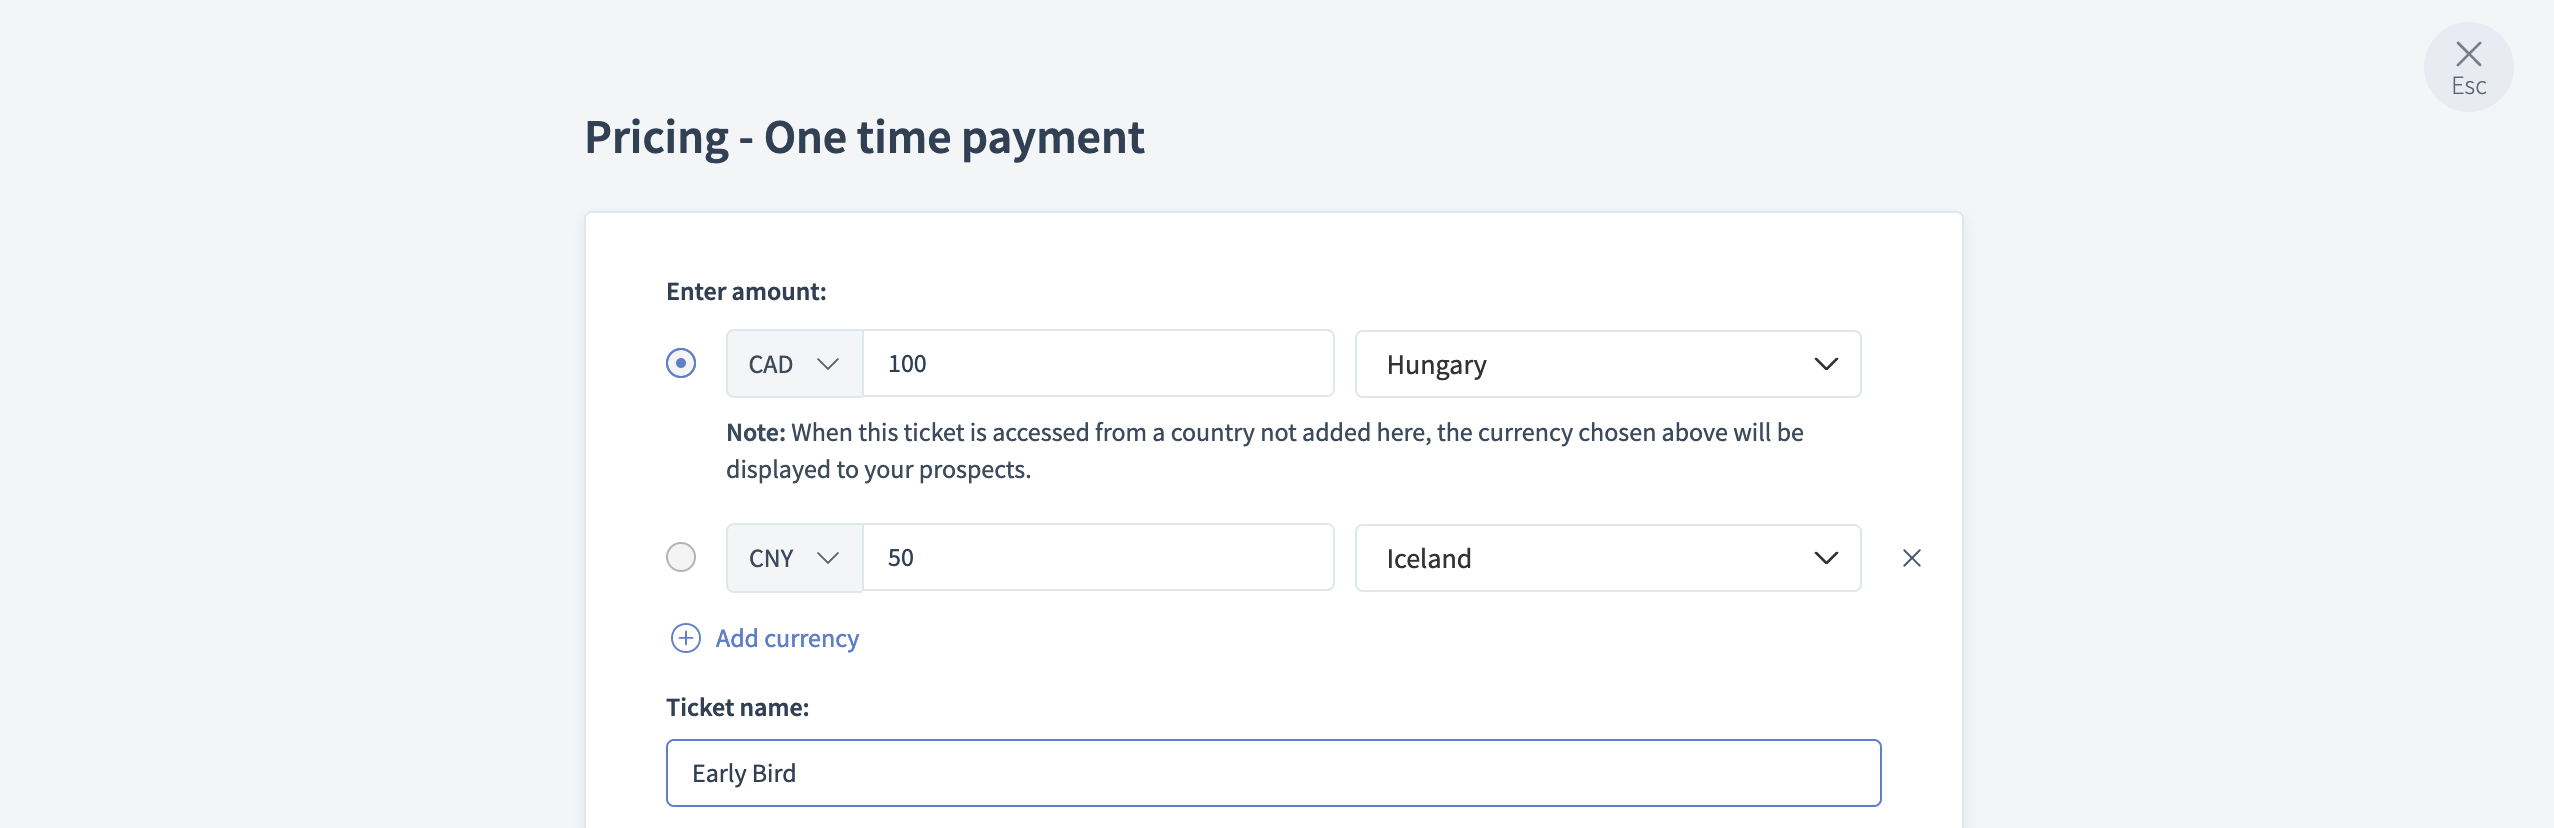This screenshot has width=2554, height=828.
Task: Expand the Iceland country dropdown
Action: 1607,558
